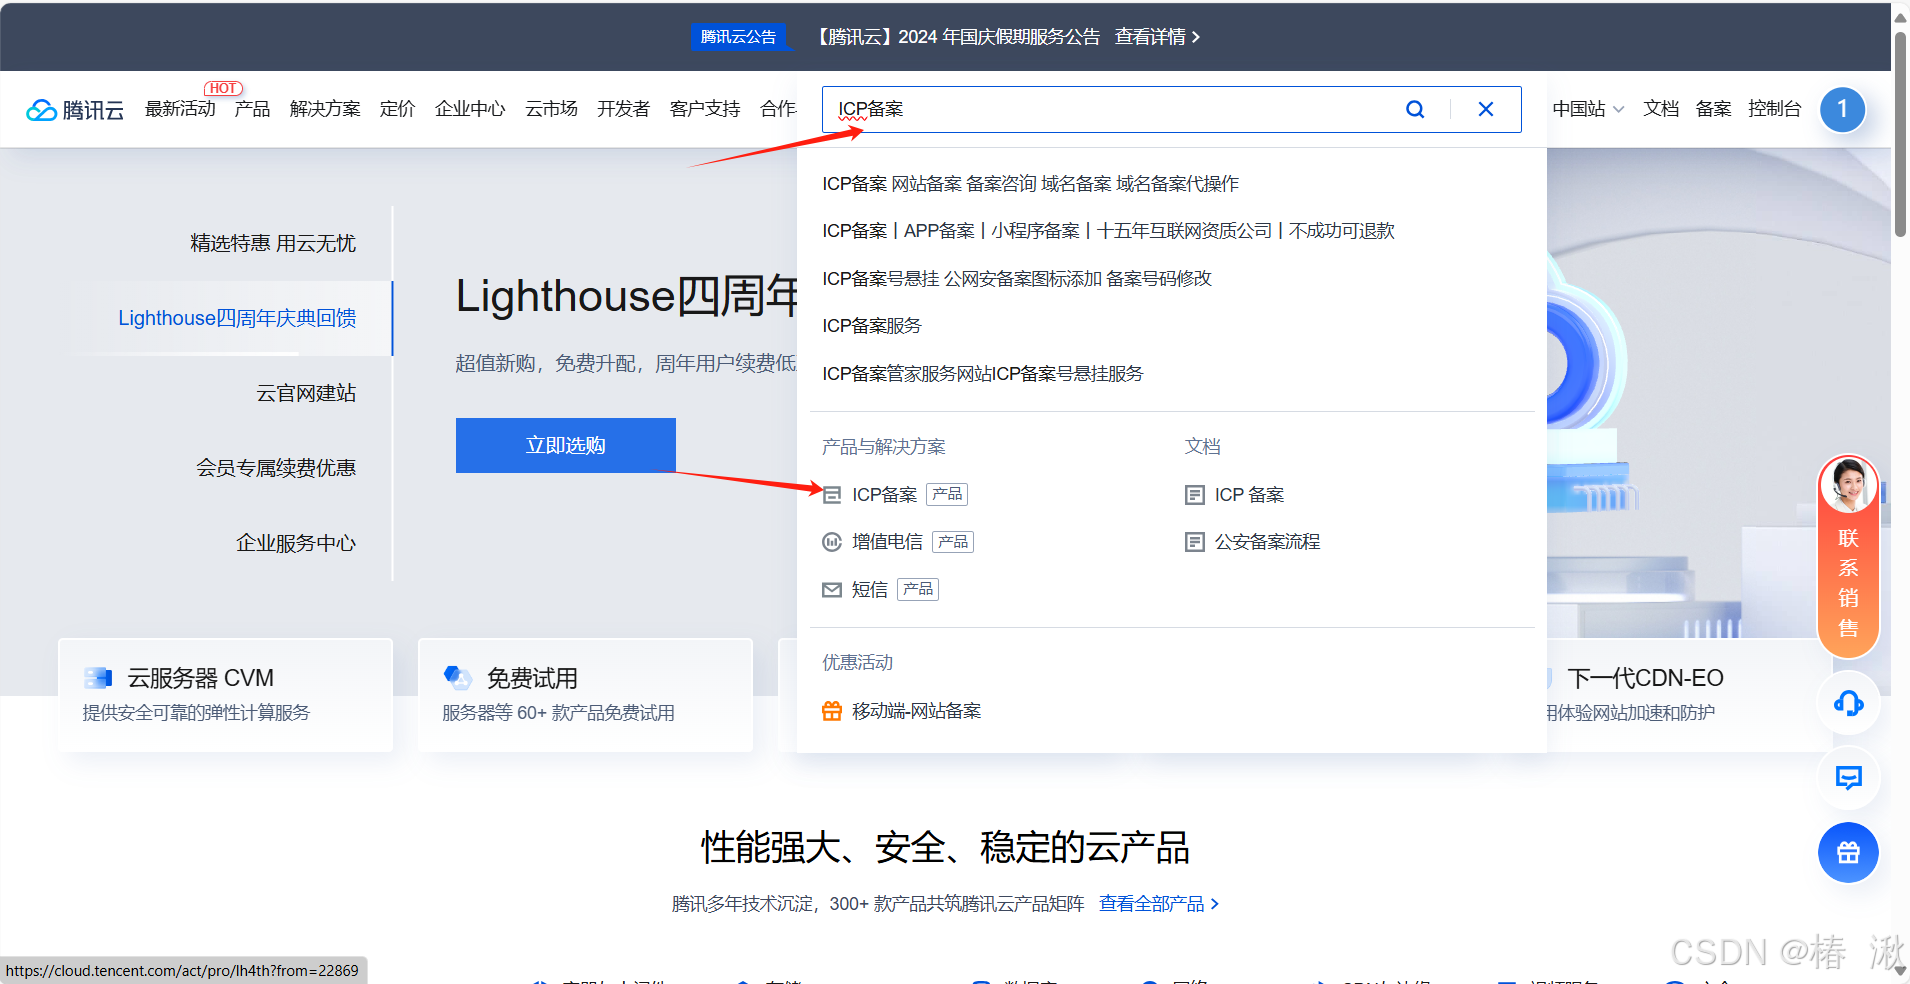Click the Tencent Cloud logo
Viewport: 1910px width, 984px height.
coord(75,110)
